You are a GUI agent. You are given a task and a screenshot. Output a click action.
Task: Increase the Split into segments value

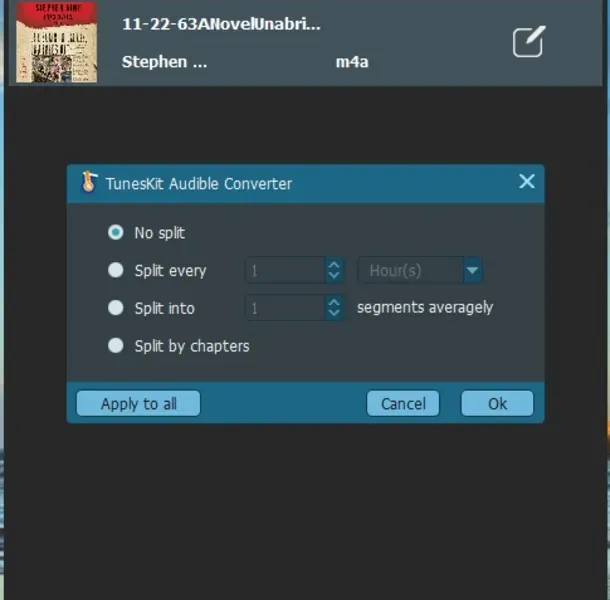334,302
